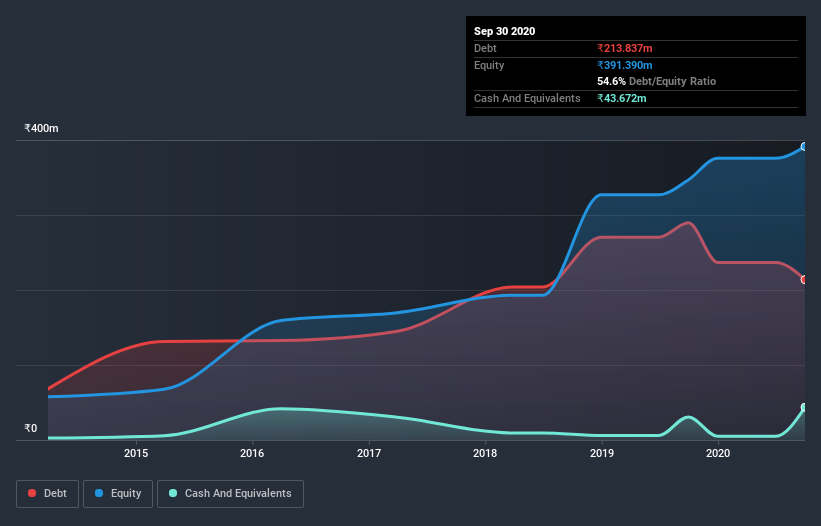Click the ₹43.672m cash value in tooltip
821x526 pixels.
[622, 98]
